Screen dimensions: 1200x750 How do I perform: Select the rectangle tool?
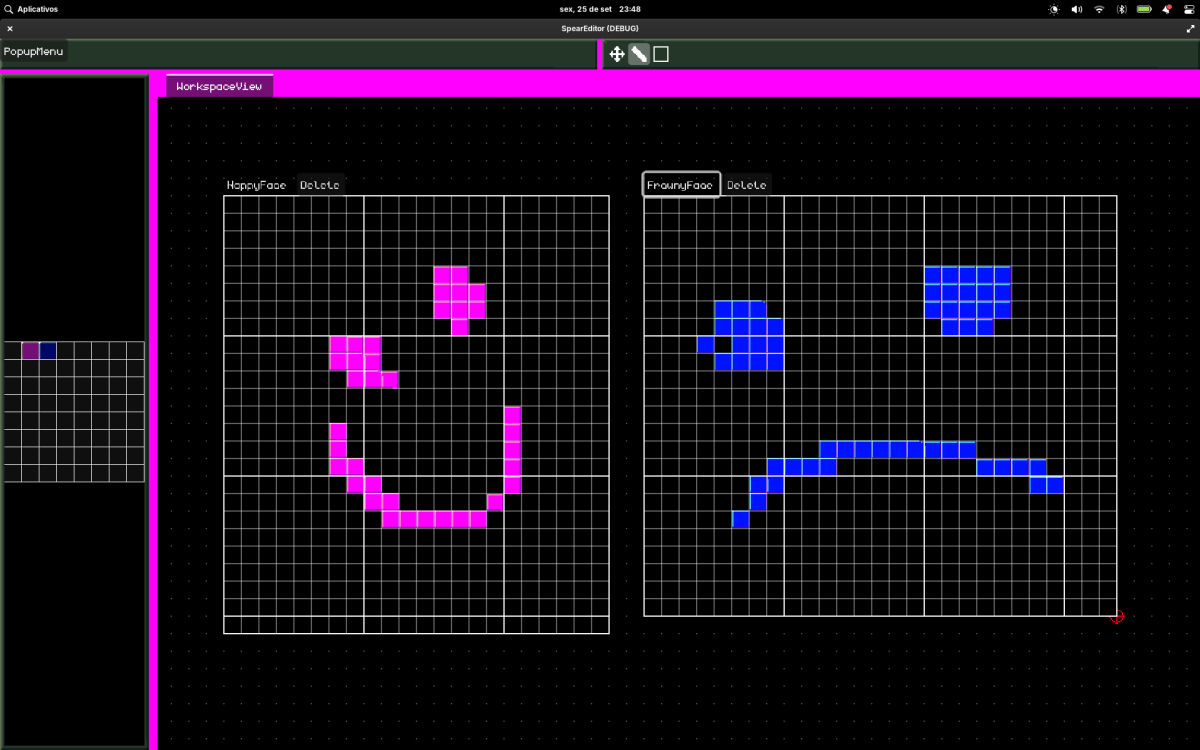661,54
